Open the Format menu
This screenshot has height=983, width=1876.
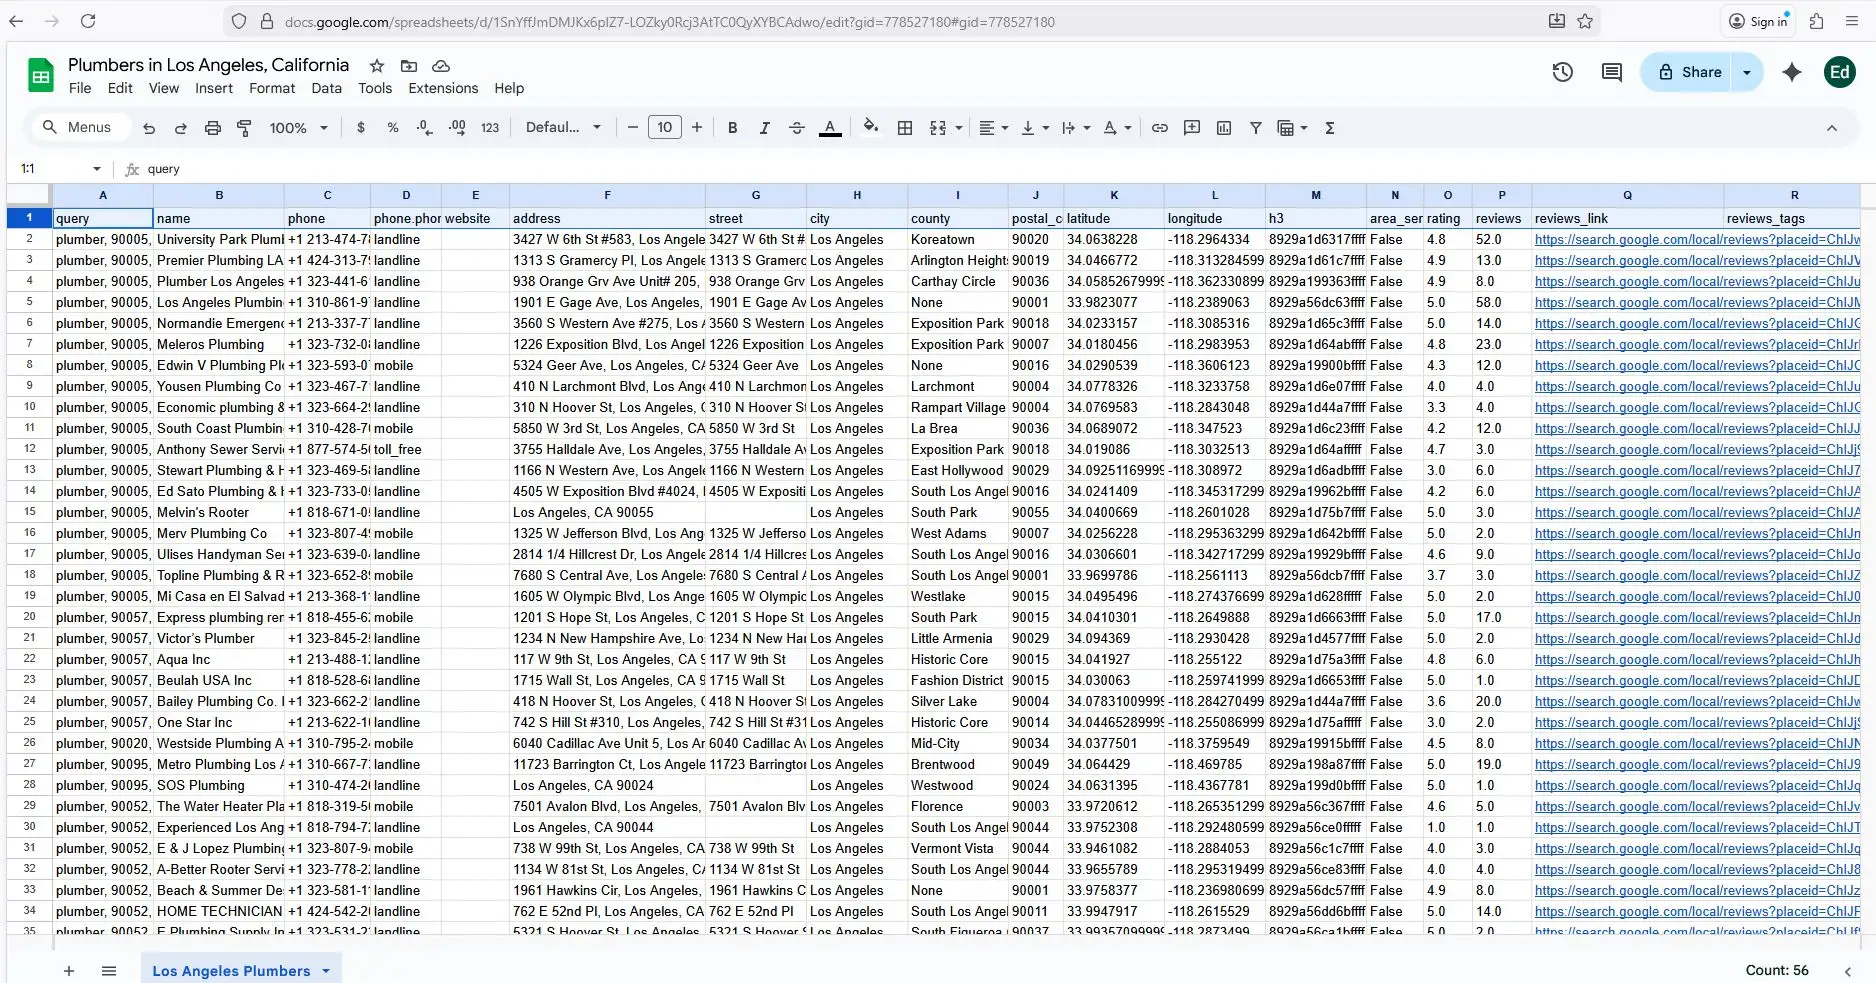click(272, 88)
